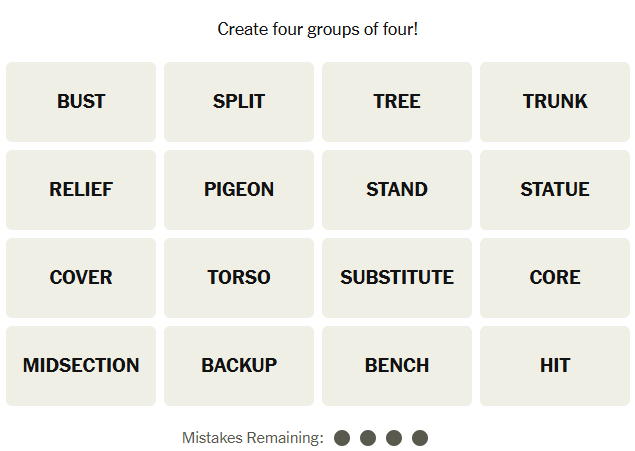
Task: Tap the STATUE word tile
Action: pyautogui.click(x=555, y=190)
